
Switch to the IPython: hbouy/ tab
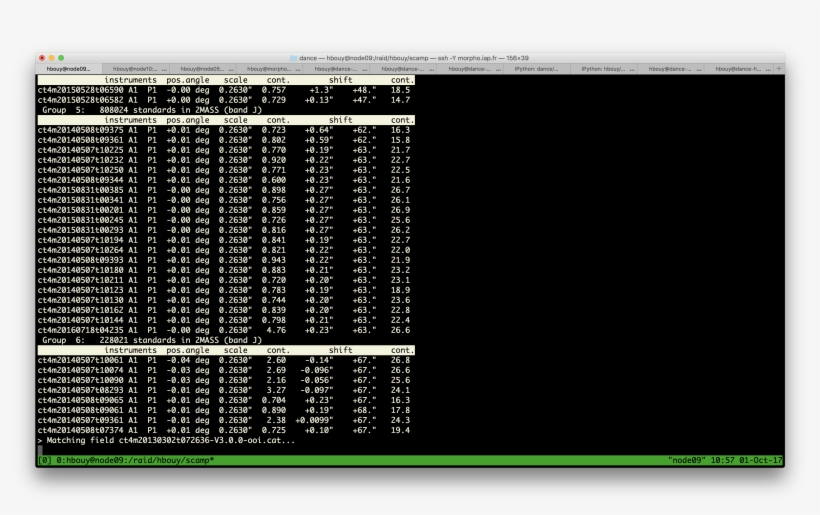[603, 69]
